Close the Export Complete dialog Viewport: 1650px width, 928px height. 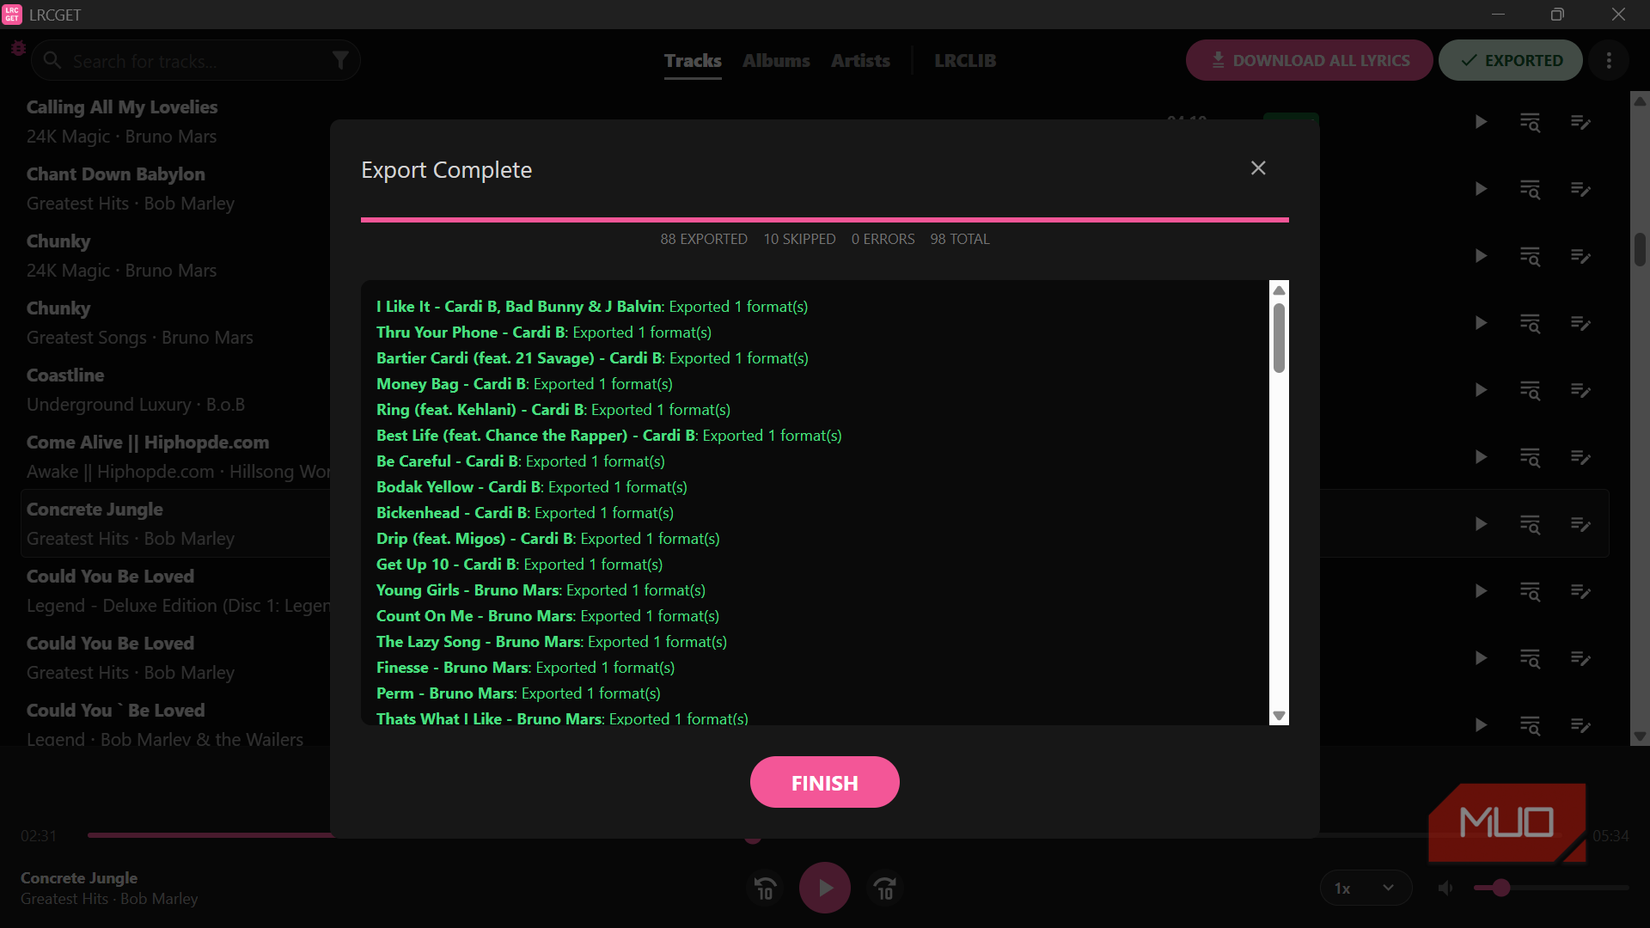pos(1258,168)
